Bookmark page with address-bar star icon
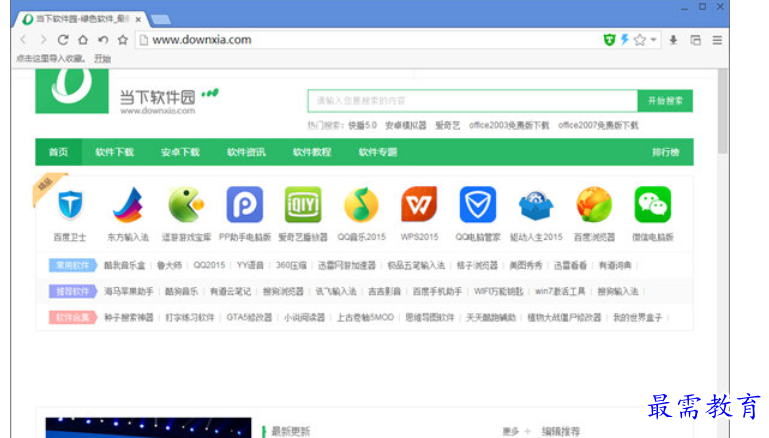The height and width of the screenshot is (438, 769). click(x=640, y=40)
